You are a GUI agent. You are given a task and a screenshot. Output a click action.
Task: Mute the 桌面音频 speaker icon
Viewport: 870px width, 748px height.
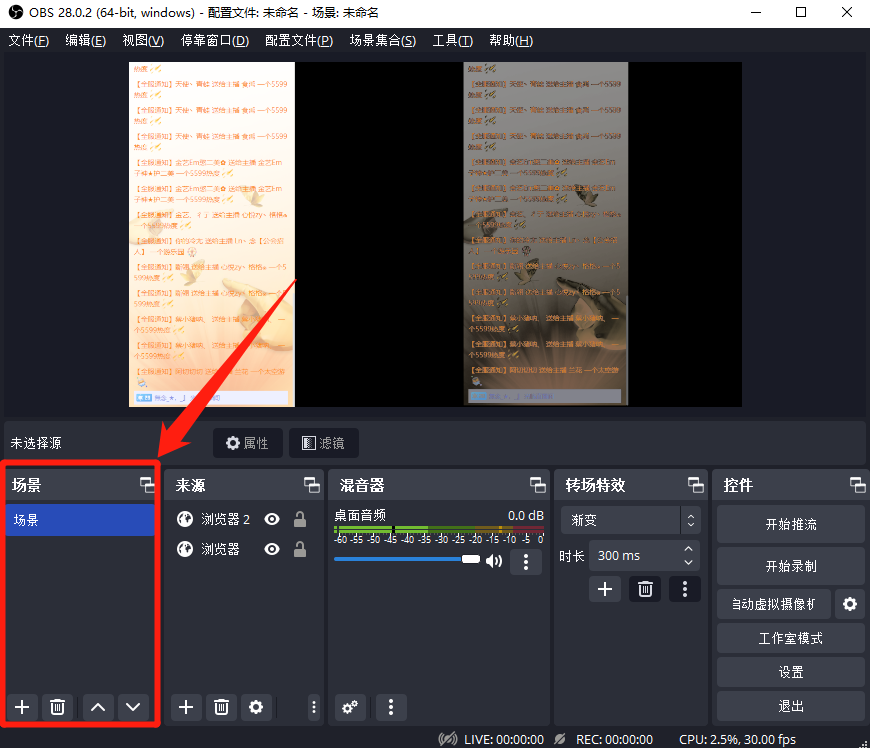coord(494,561)
